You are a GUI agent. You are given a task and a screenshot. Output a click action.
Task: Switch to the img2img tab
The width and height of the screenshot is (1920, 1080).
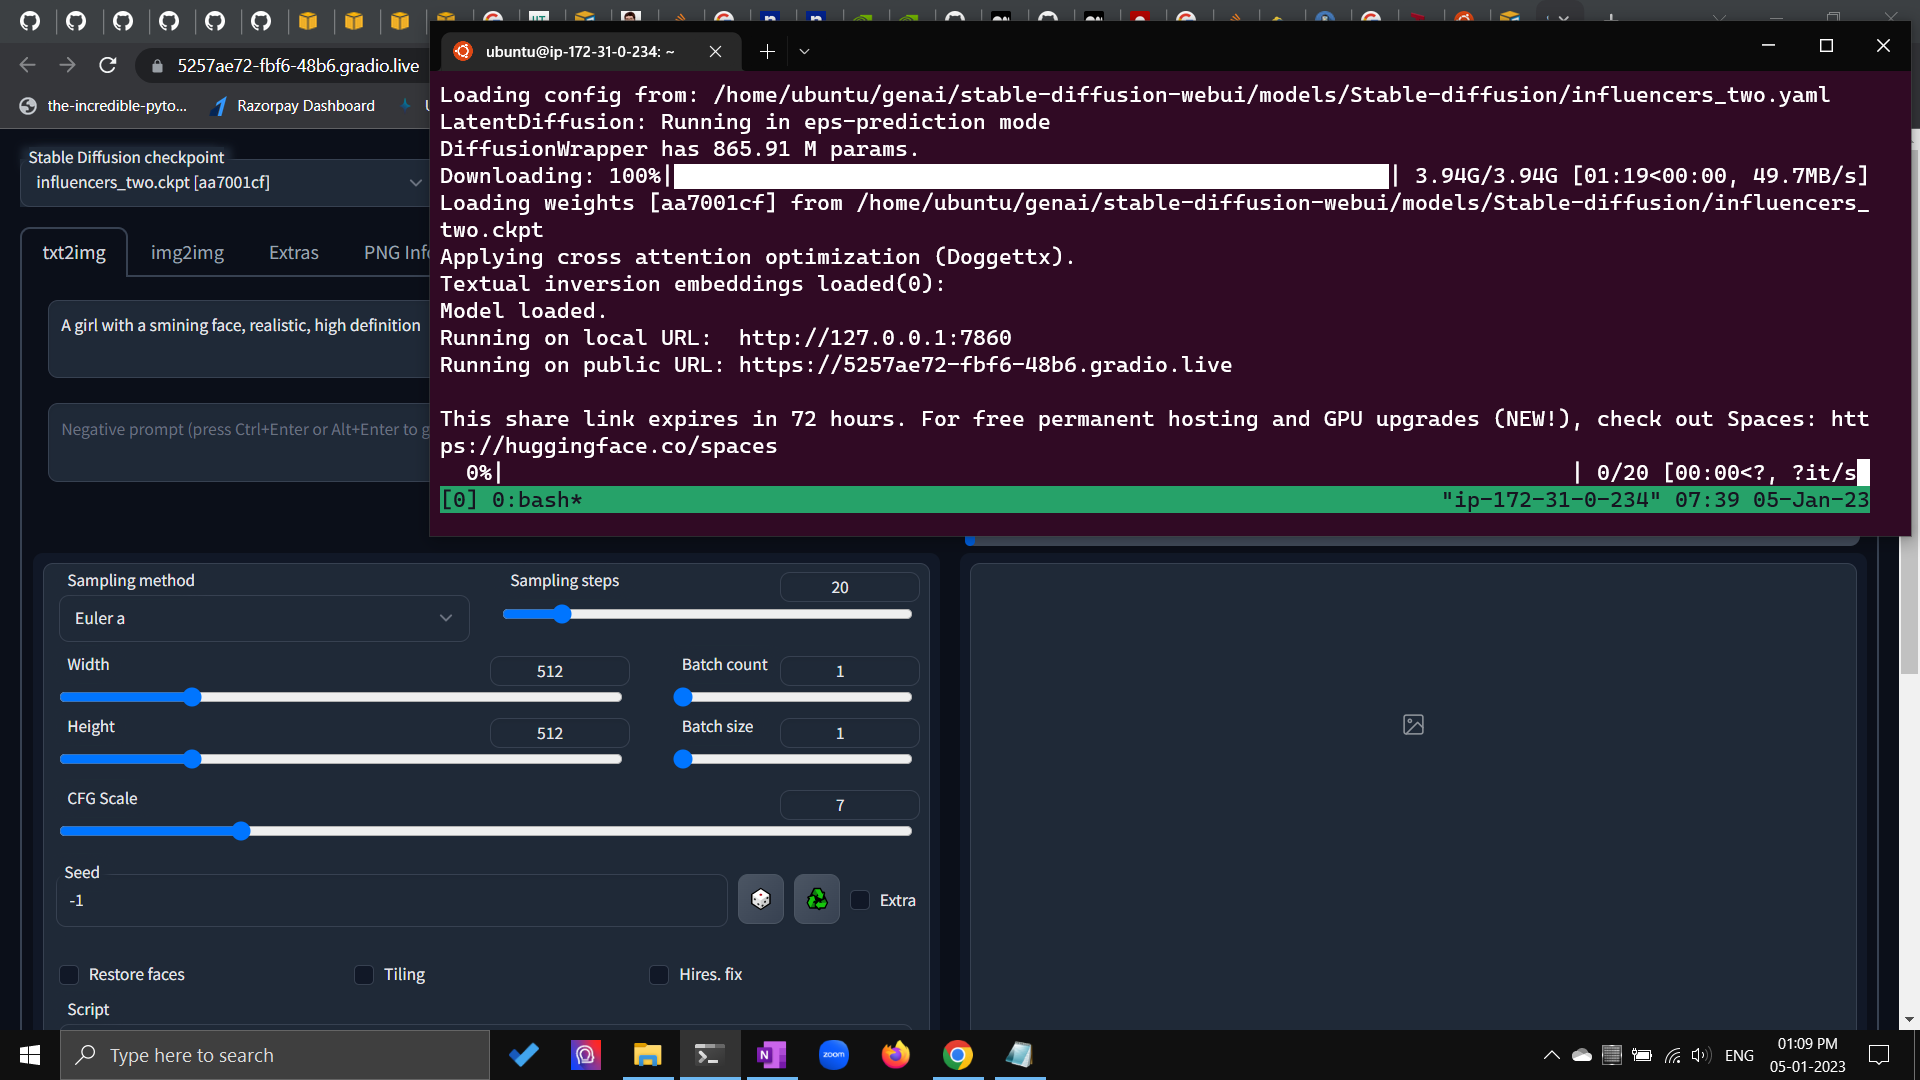(x=187, y=253)
